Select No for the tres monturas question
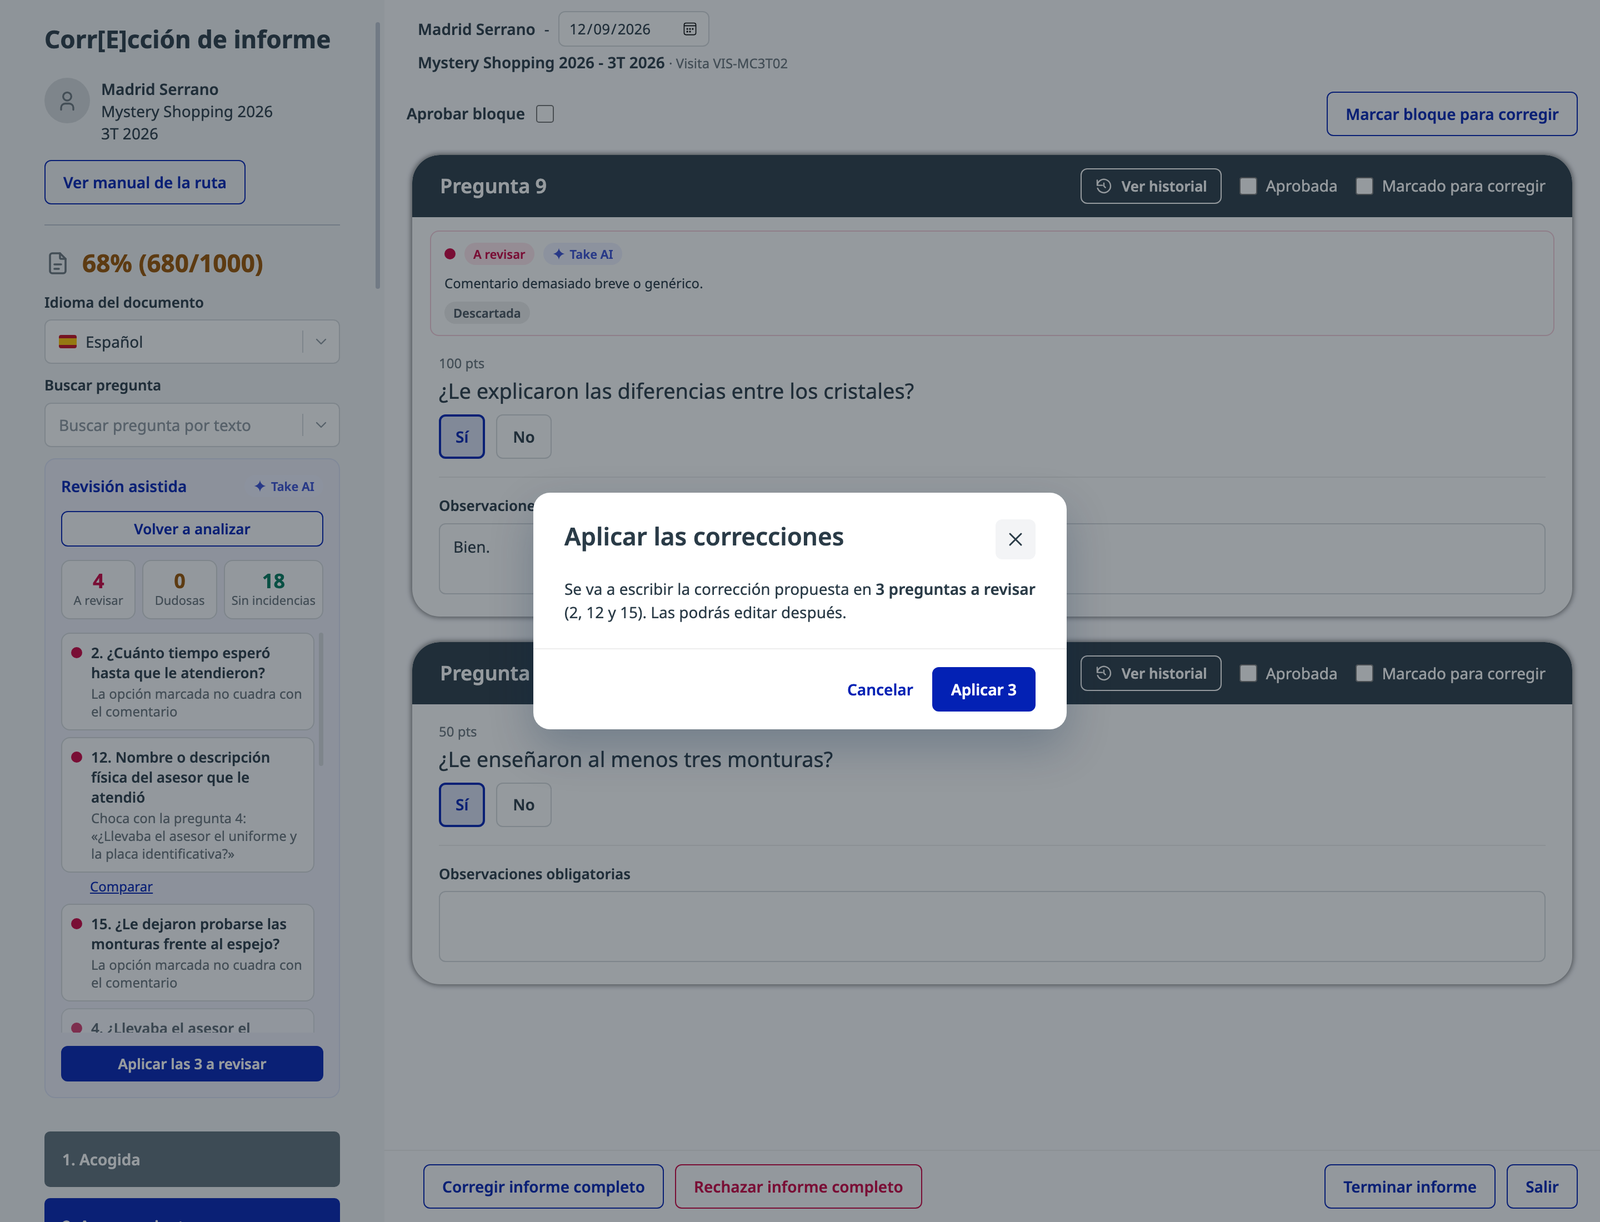The height and width of the screenshot is (1222, 1600). click(524, 805)
